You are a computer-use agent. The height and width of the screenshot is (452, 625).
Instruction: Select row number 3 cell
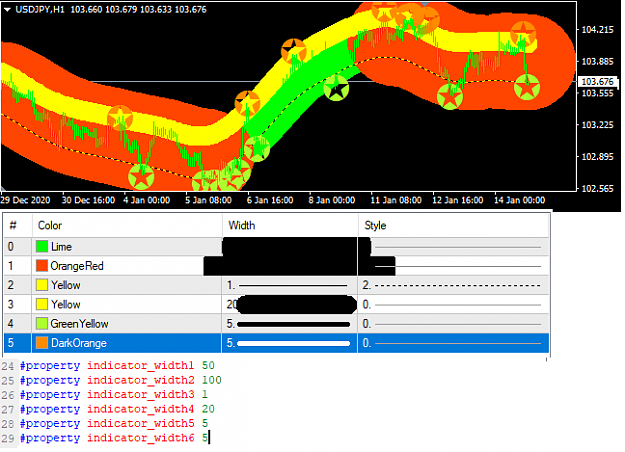point(18,305)
